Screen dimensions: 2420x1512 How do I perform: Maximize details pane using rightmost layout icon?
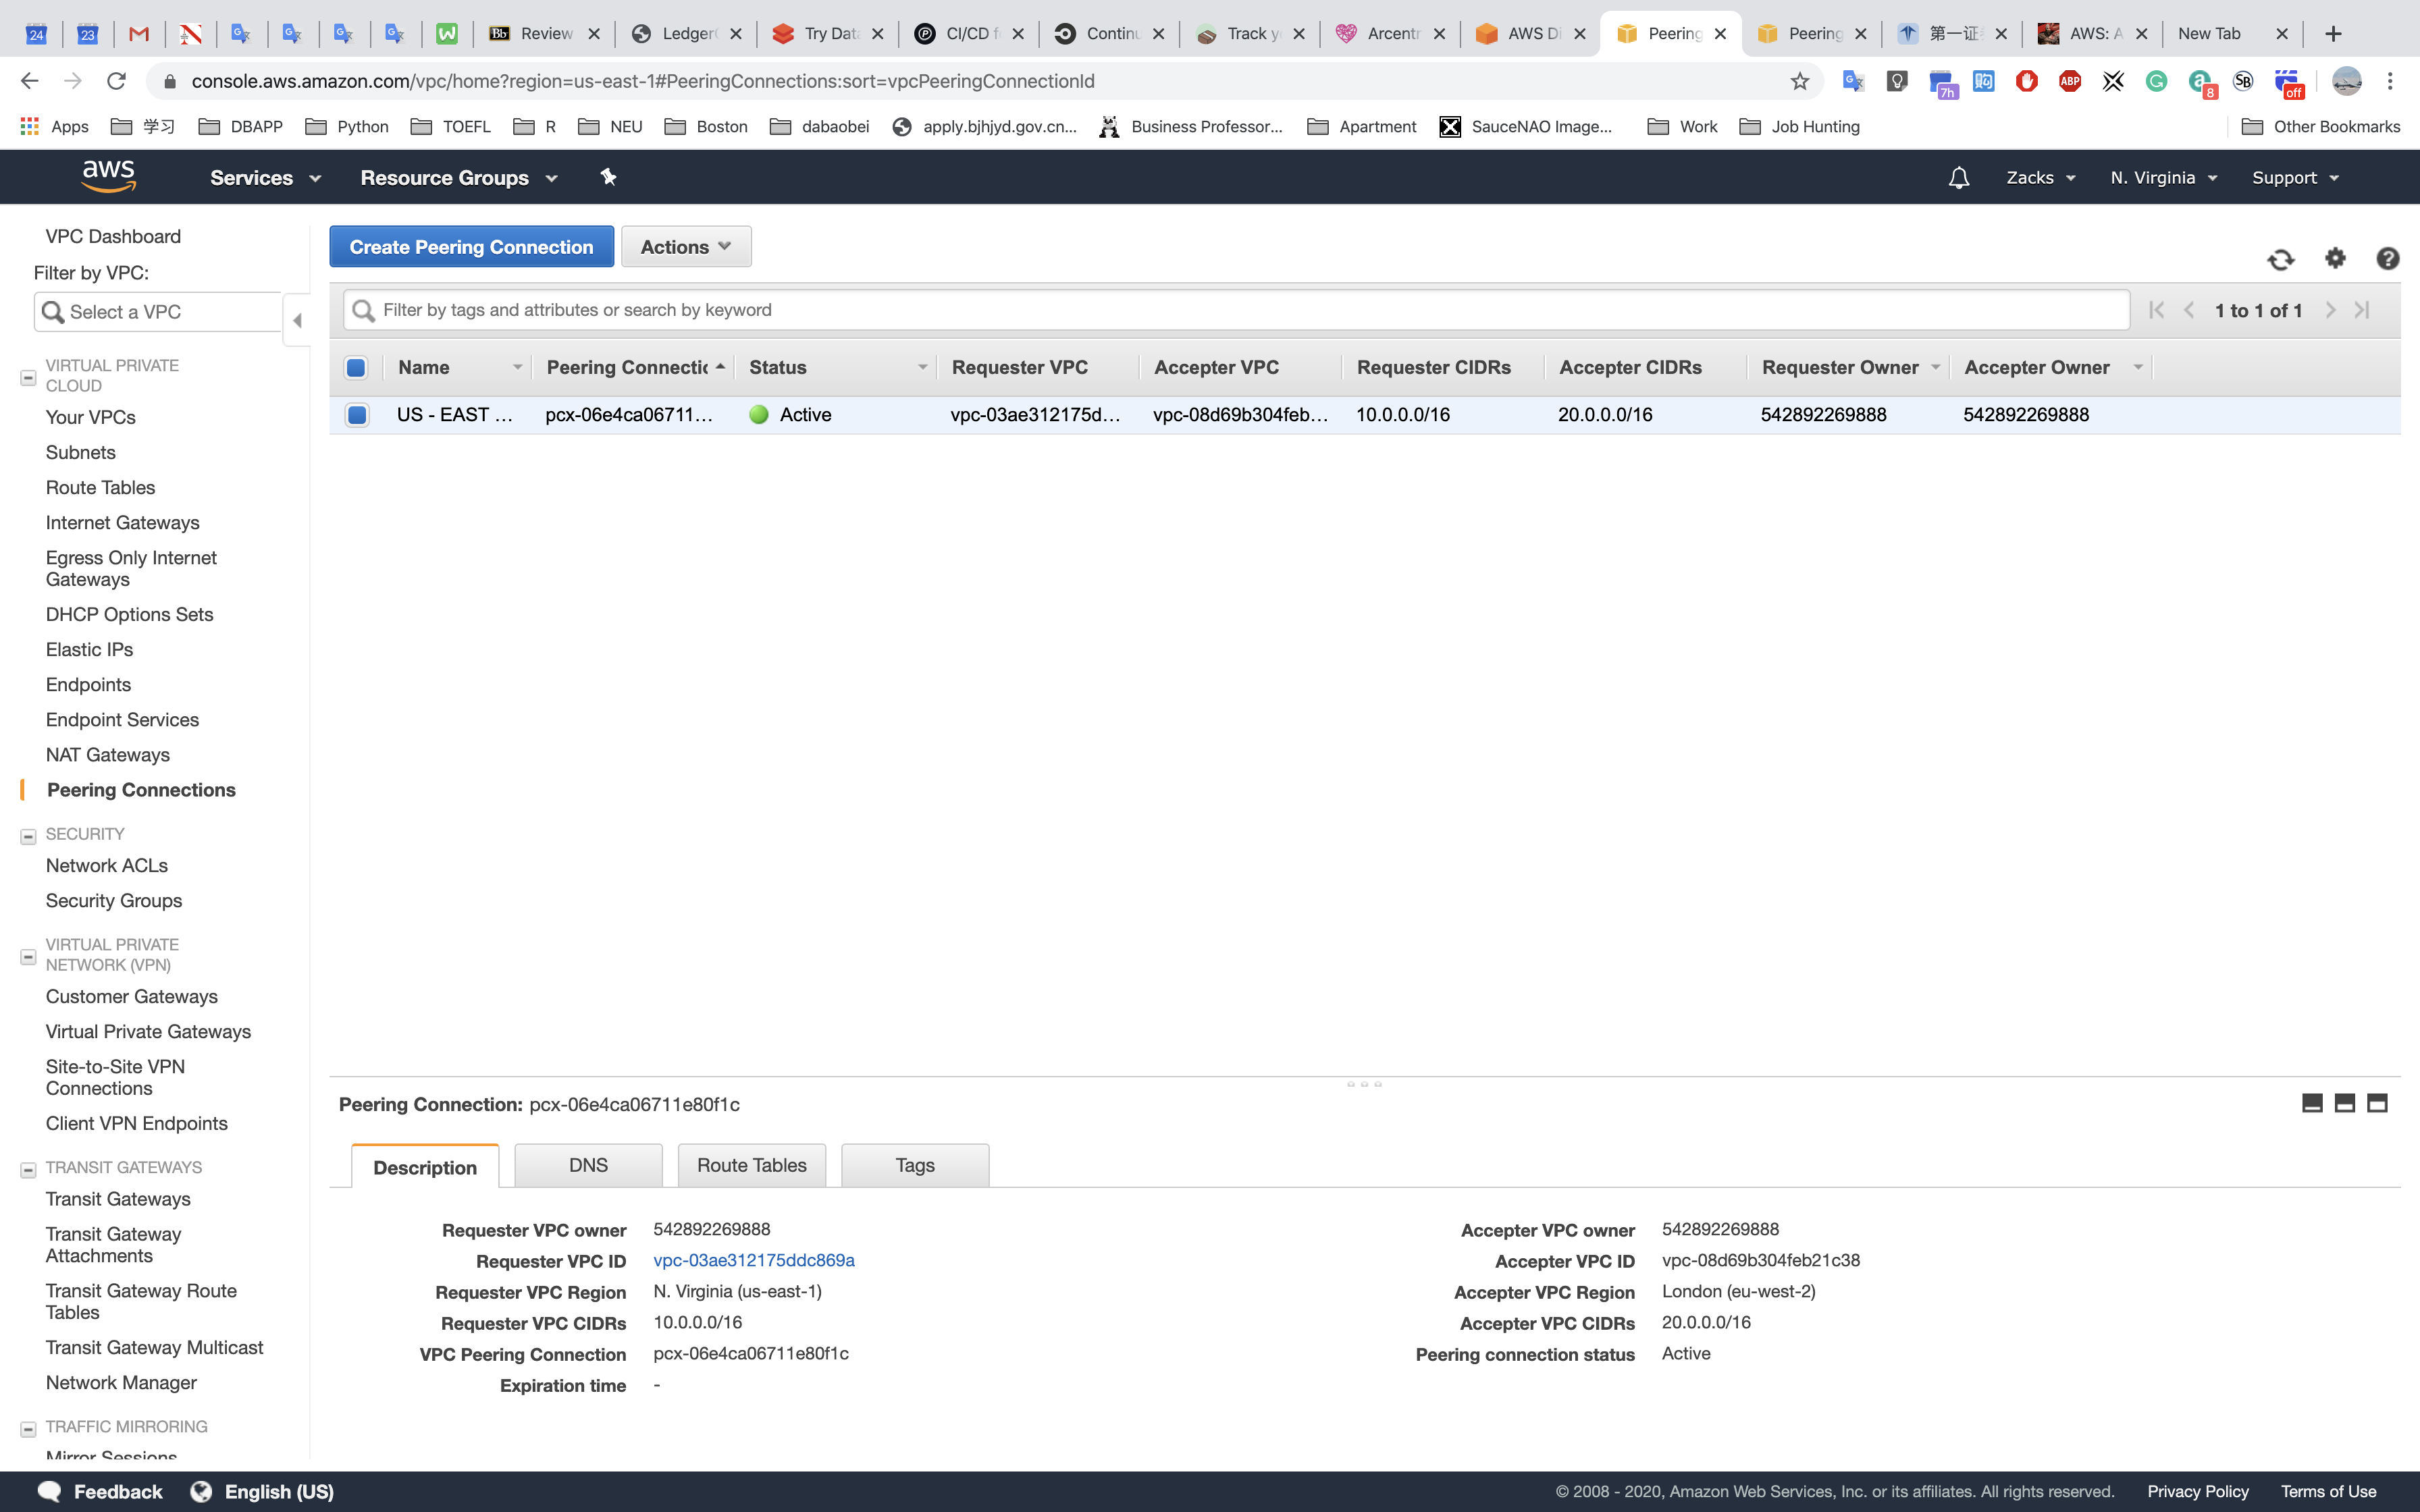click(2377, 1103)
